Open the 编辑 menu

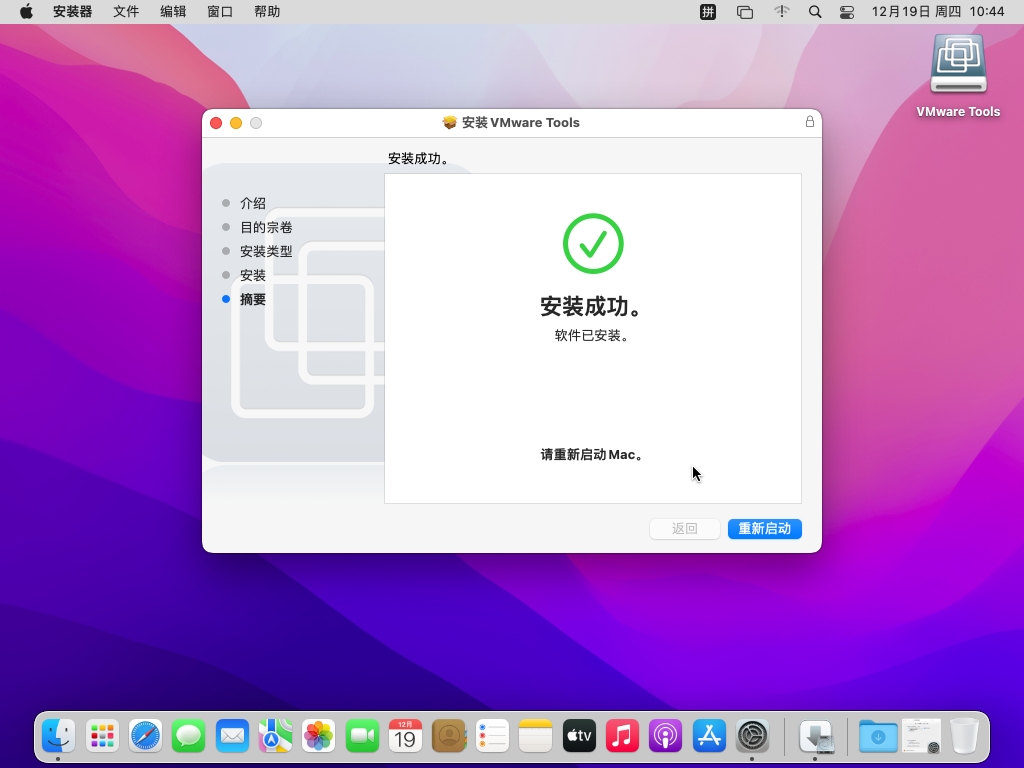173,12
